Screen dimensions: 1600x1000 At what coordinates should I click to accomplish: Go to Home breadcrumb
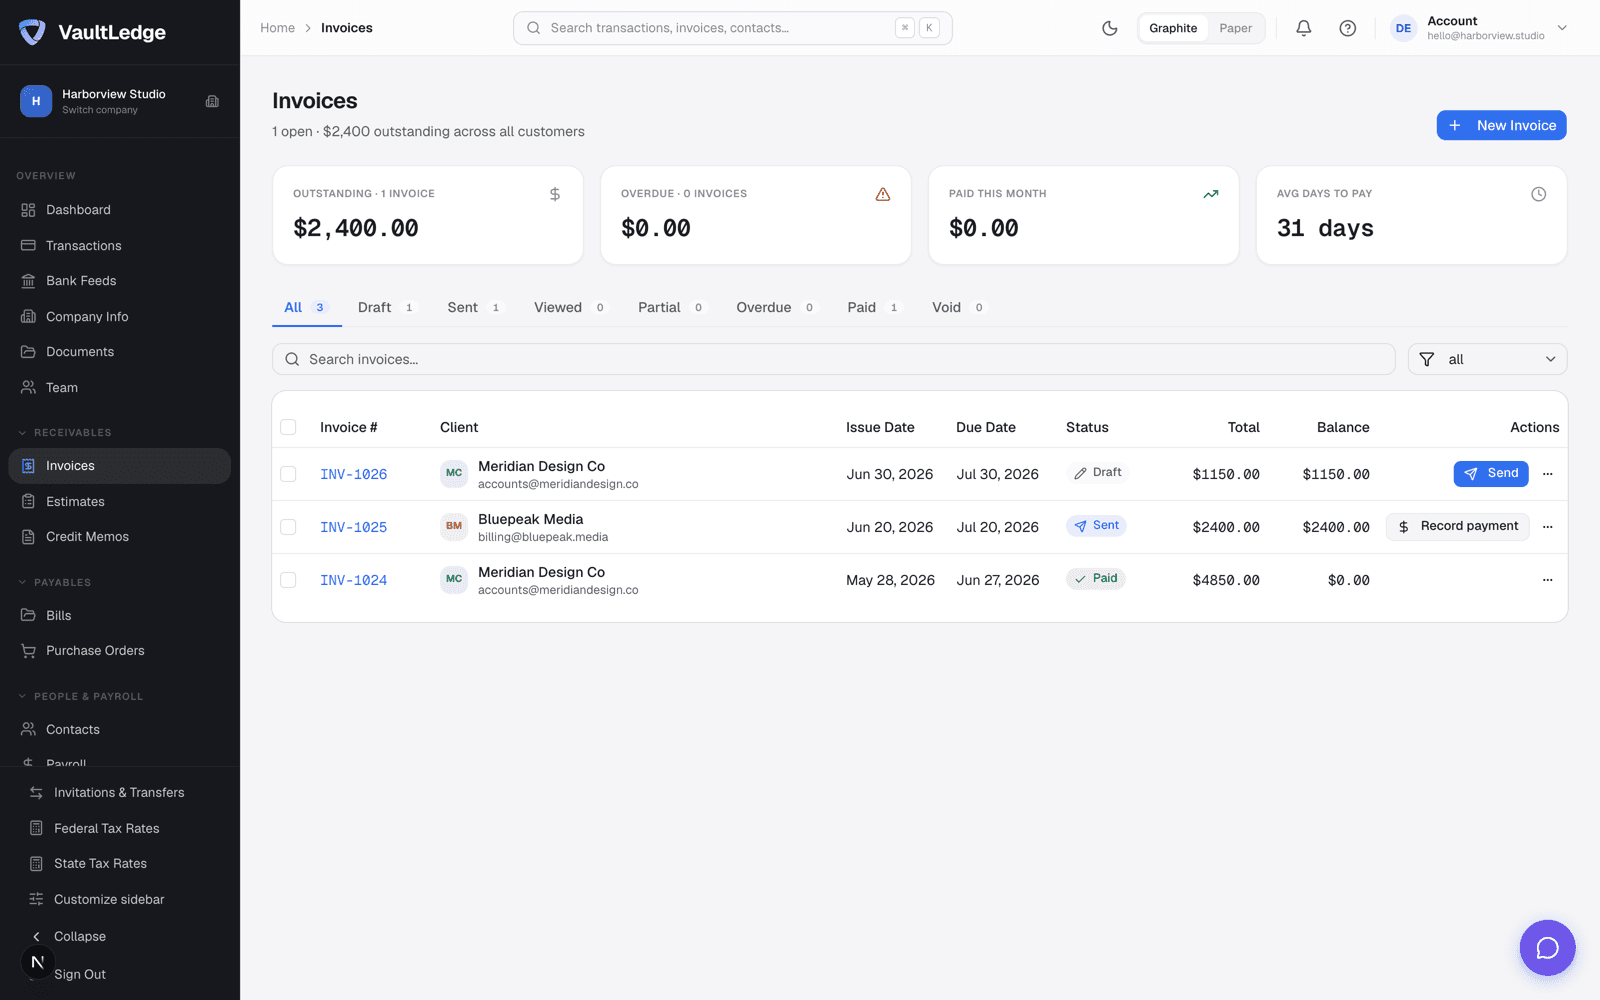pyautogui.click(x=277, y=28)
